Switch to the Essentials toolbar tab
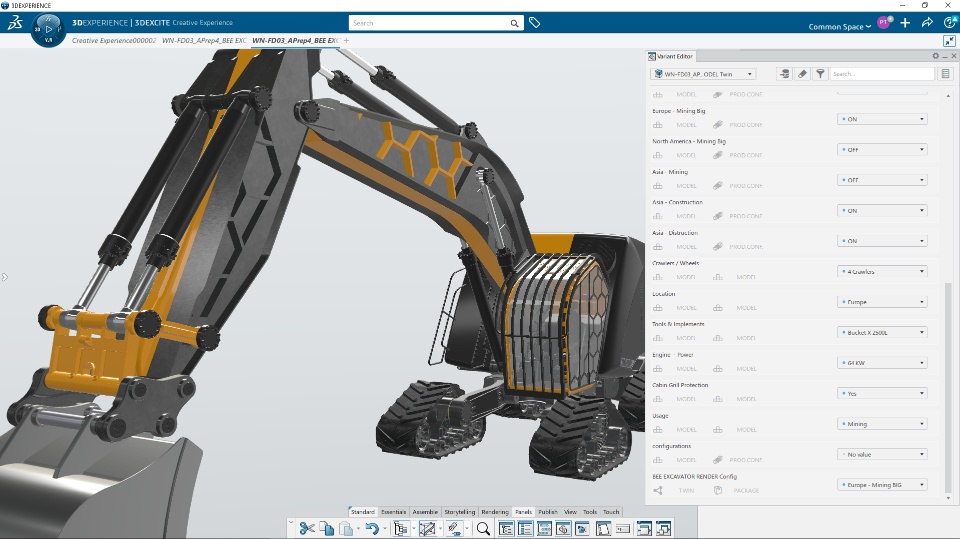This screenshot has width=960, height=539. pyautogui.click(x=393, y=512)
